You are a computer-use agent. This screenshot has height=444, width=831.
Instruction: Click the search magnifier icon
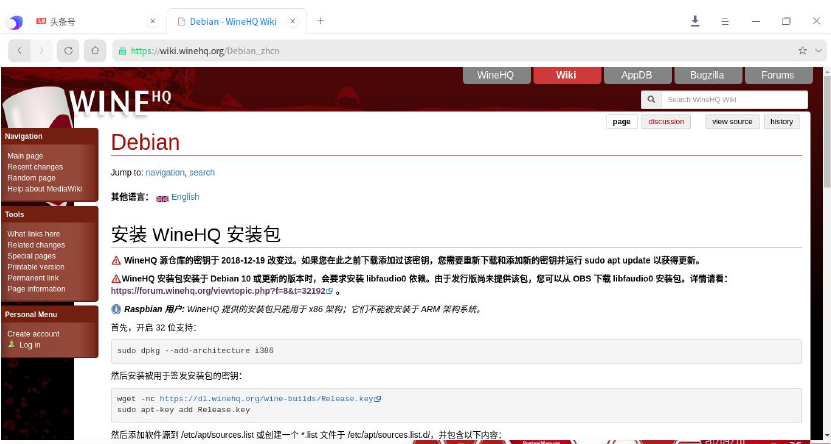pos(651,99)
